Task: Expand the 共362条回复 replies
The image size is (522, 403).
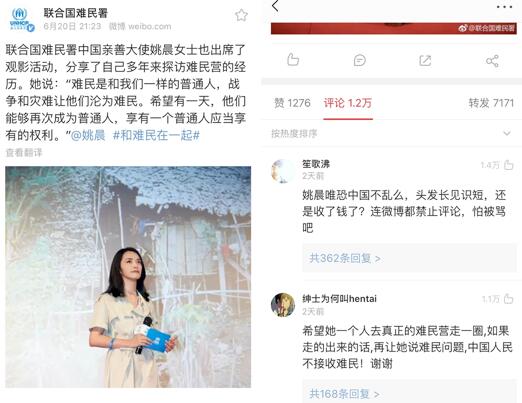Action: [345, 258]
